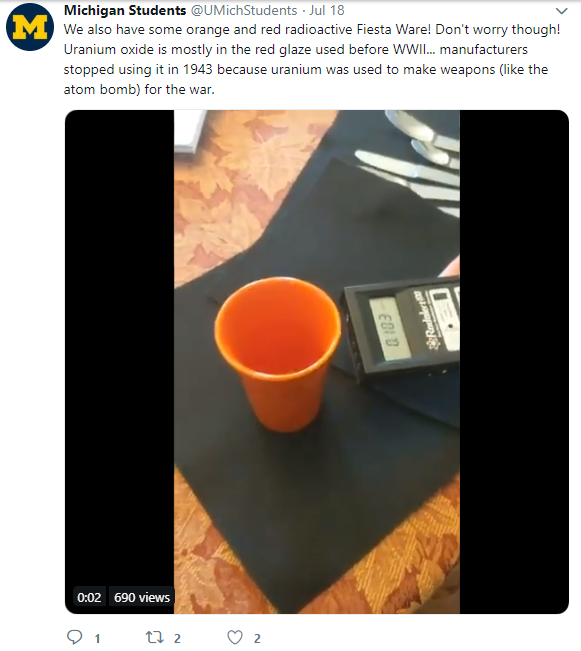Click the silverware at top of video

tap(415, 162)
